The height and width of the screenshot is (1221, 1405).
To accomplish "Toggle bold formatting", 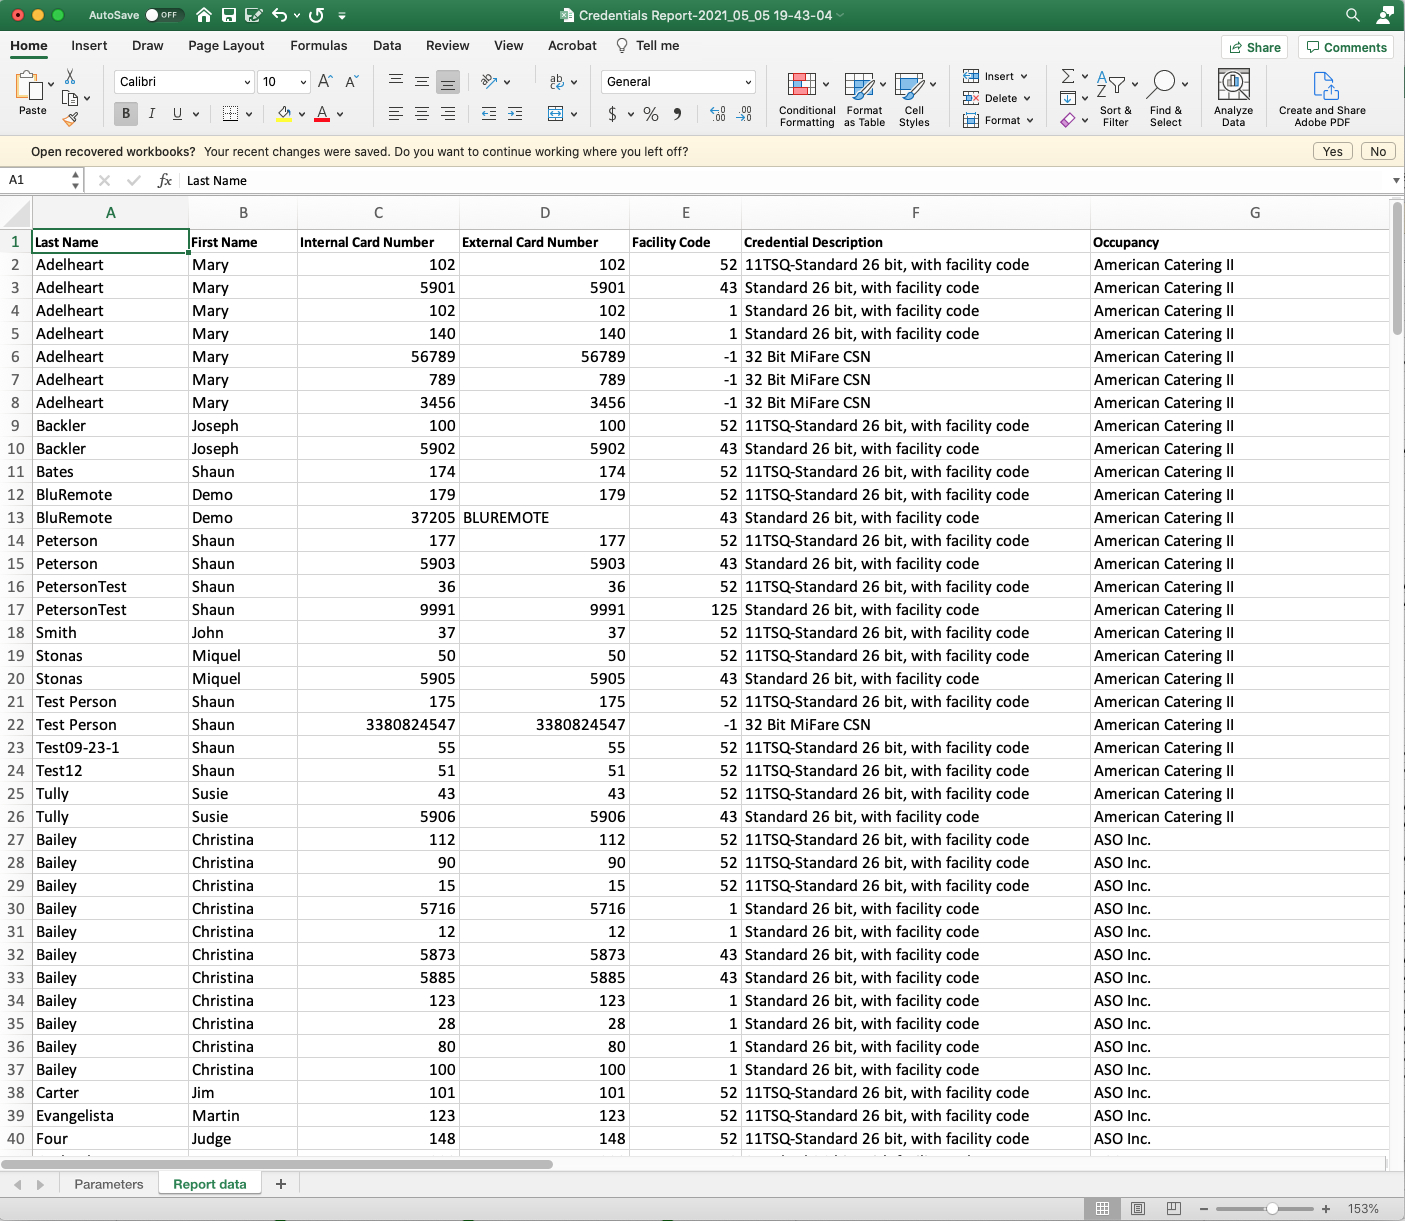I will [x=125, y=113].
